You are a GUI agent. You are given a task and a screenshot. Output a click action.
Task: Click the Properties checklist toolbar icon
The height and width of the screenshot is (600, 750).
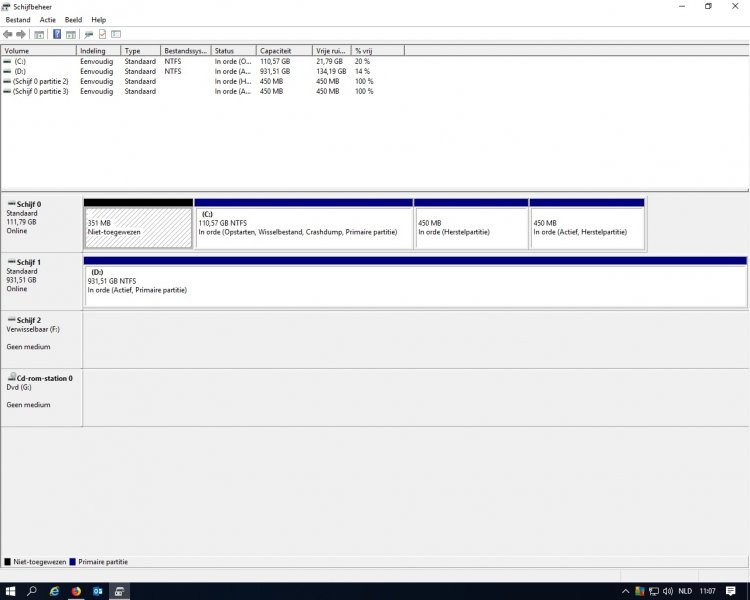[102, 34]
